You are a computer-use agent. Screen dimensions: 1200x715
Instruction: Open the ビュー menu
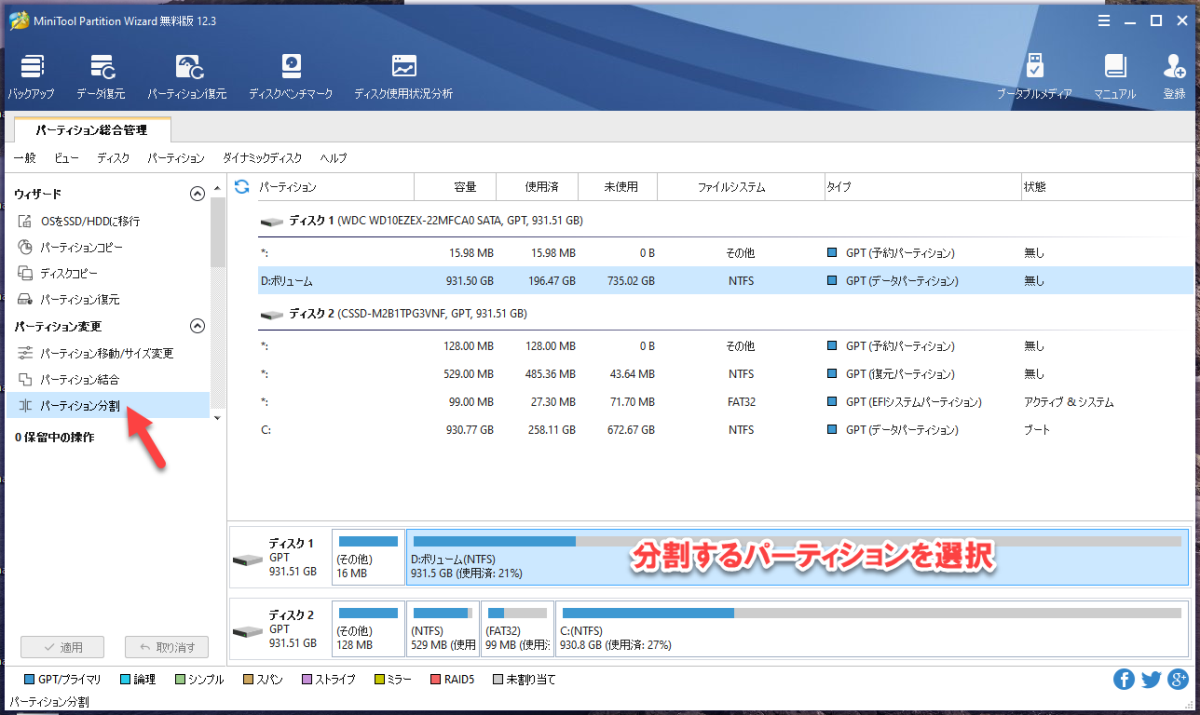(67, 158)
